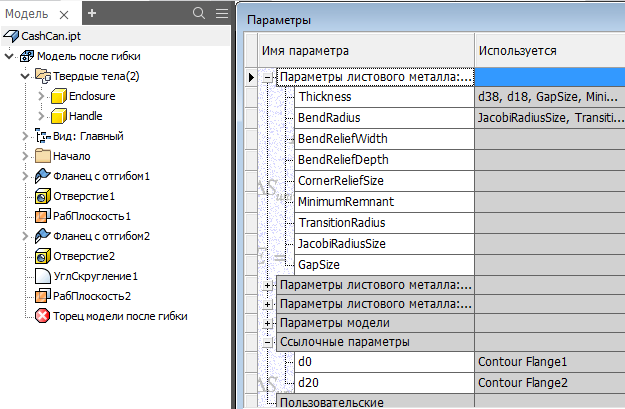Expand the second Параметры листового металла group
The width and height of the screenshot is (625, 409).
pos(268,285)
